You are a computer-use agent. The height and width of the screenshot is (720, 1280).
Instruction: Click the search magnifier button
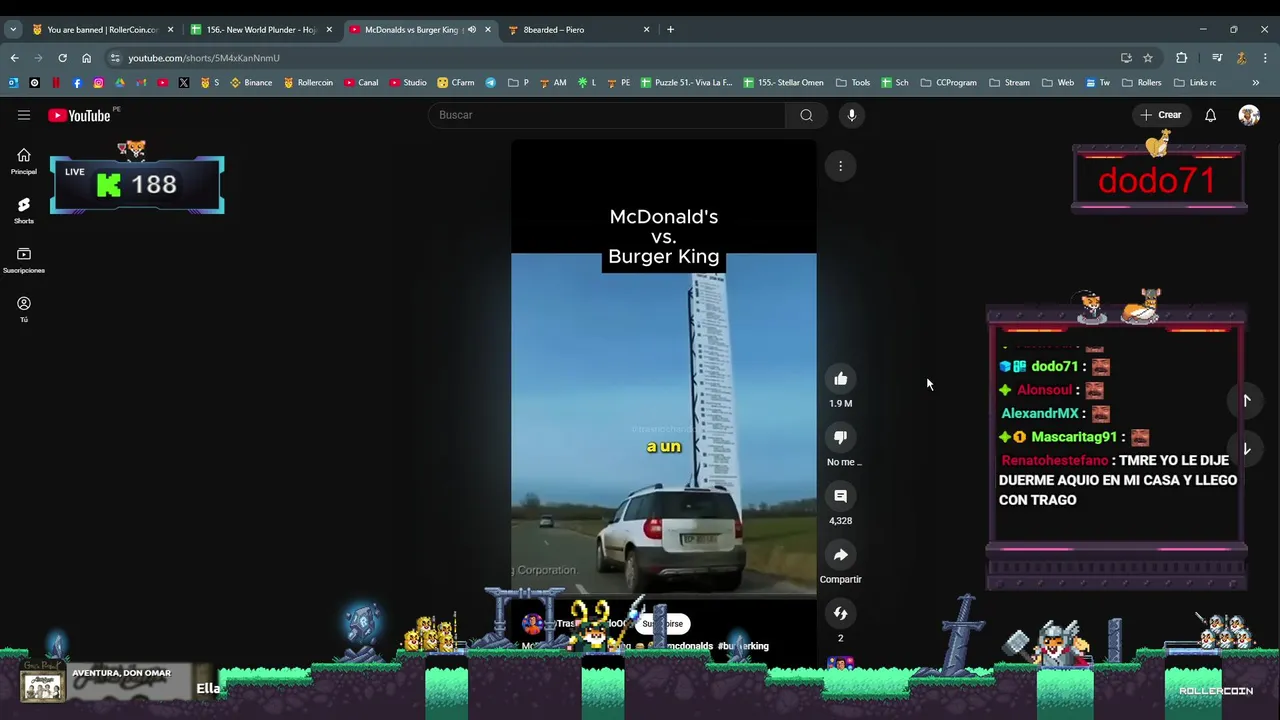pyautogui.click(x=806, y=115)
